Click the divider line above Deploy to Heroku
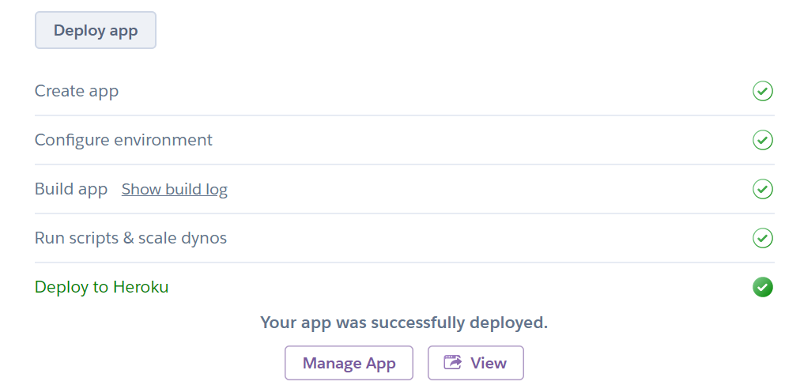Screen dimensions: 800x389 [x=405, y=262]
